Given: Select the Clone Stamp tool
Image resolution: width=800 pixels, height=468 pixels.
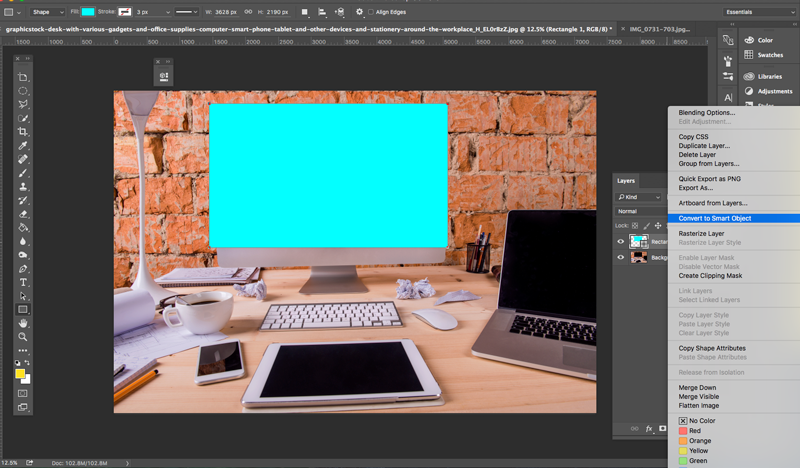Looking at the screenshot, I should coord(23,187).
